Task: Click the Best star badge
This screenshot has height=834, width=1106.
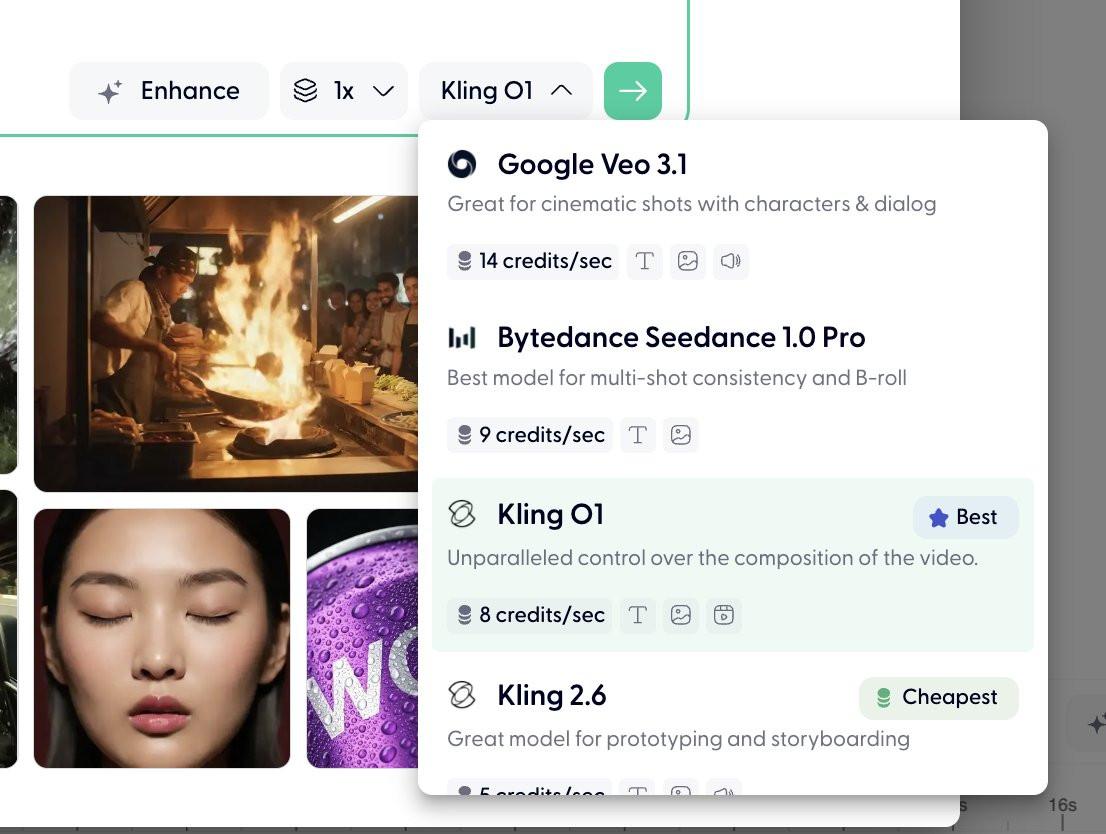Action: [x=965, y=517]
